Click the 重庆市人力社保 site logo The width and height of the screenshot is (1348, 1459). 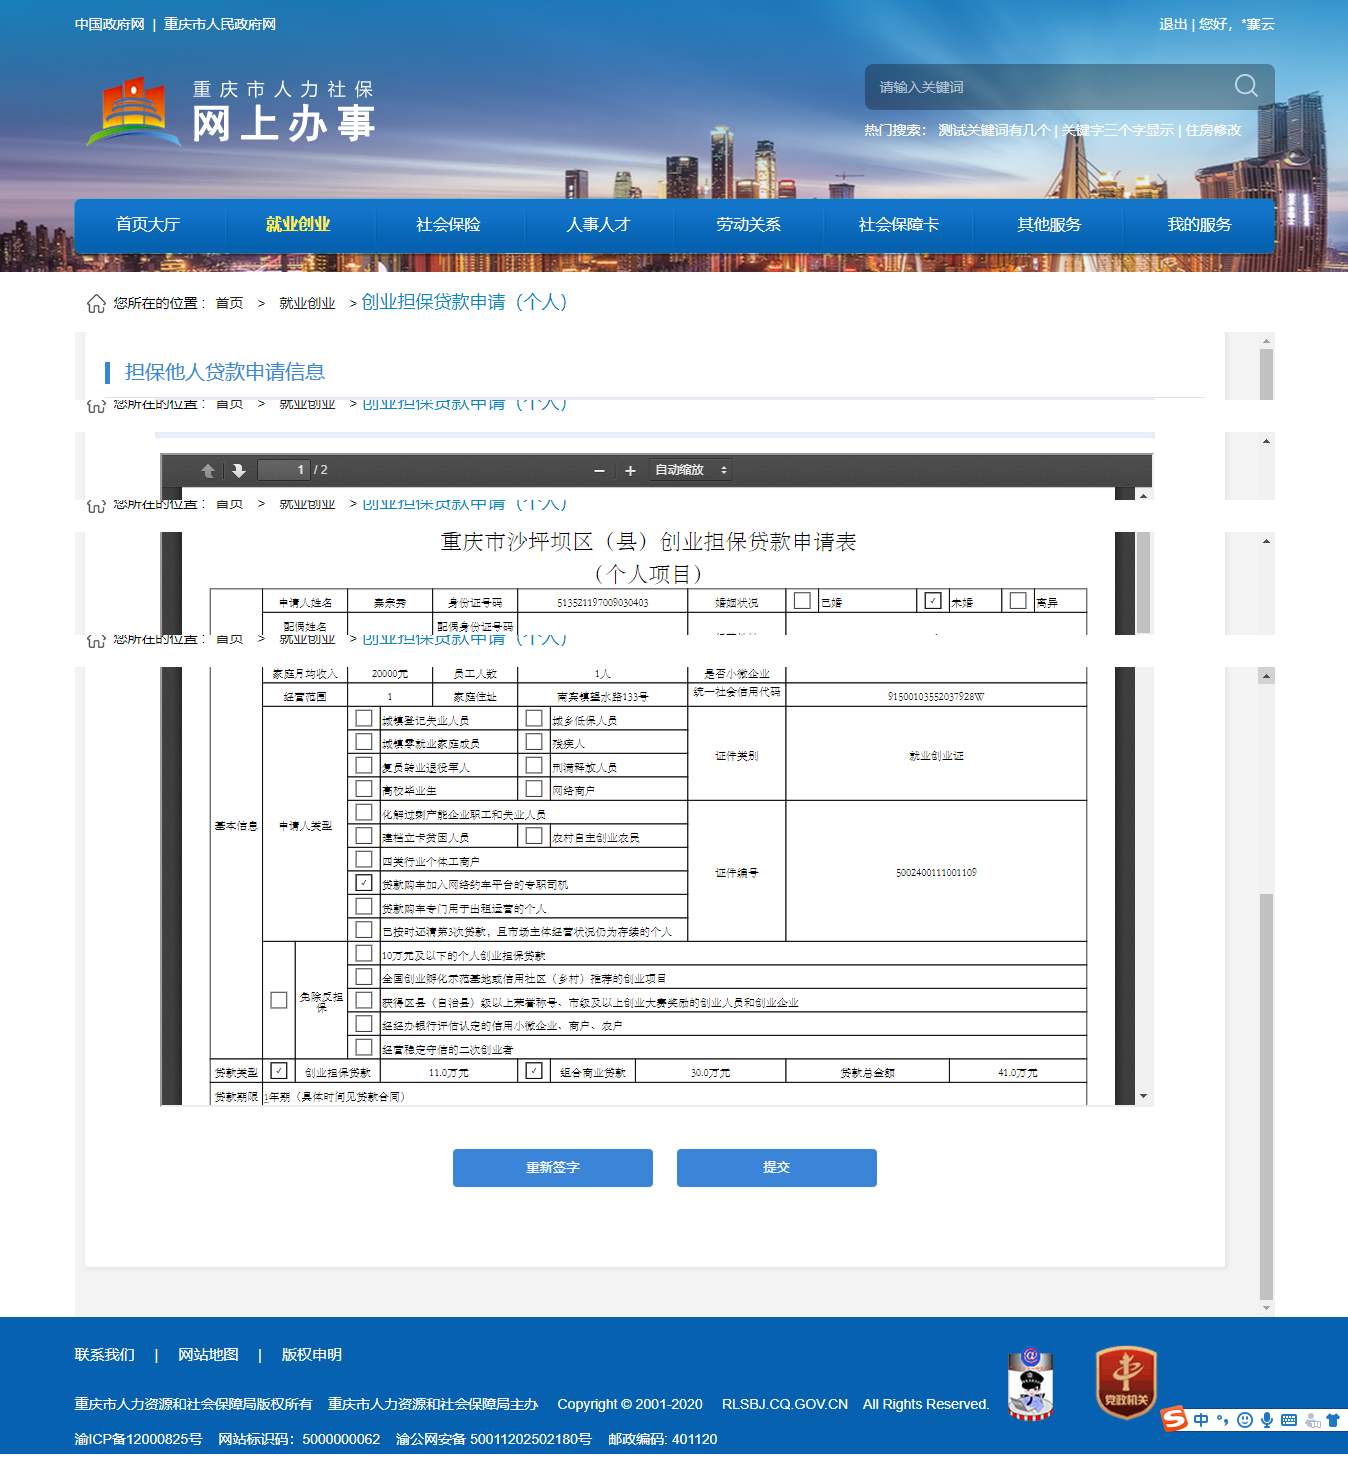click(x=231, y=112)
